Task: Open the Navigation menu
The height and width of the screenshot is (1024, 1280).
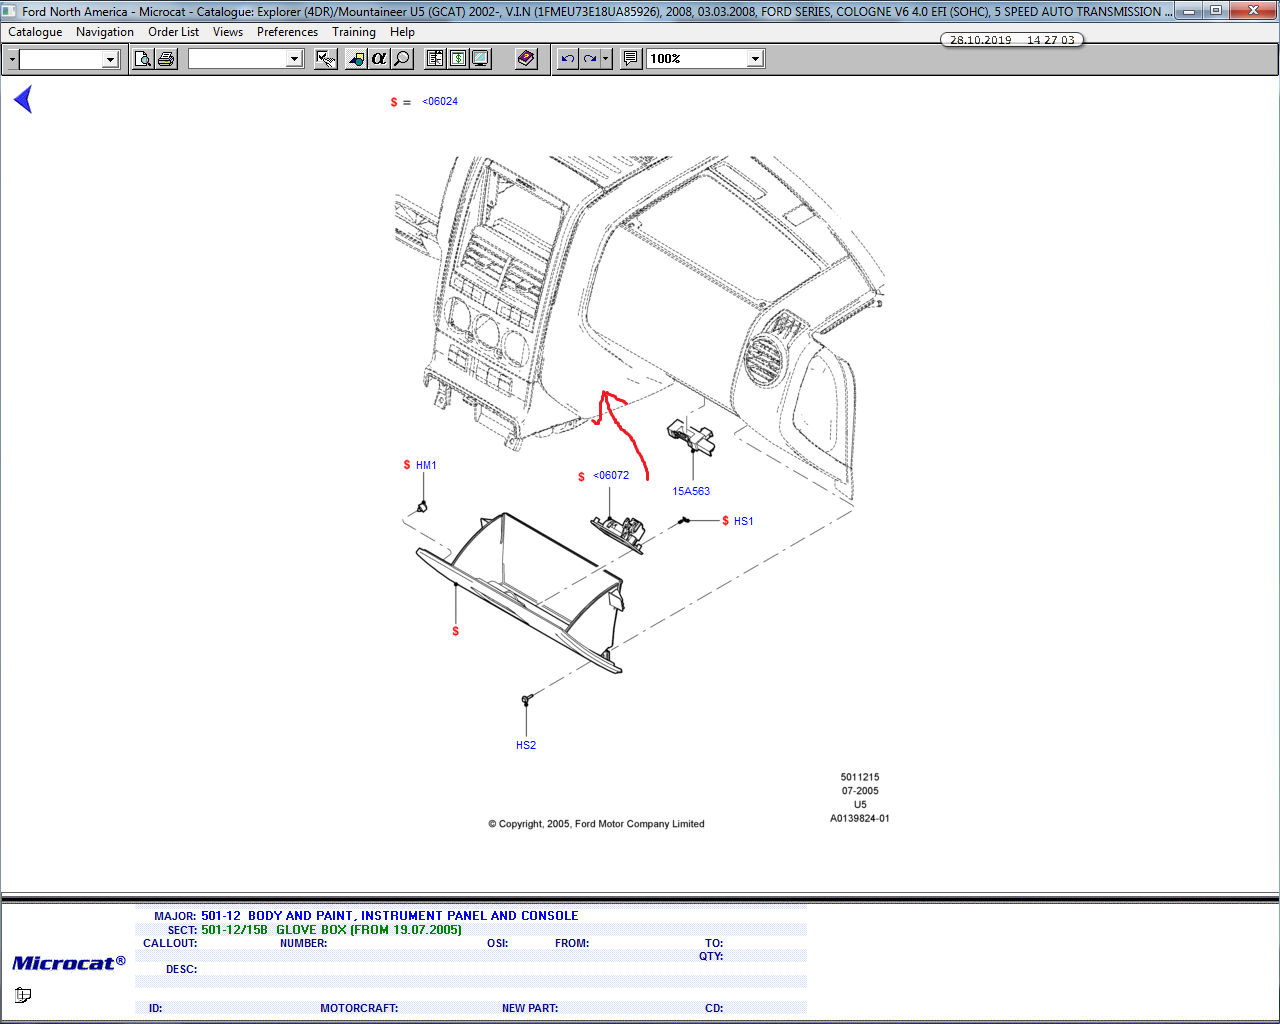Action: [105, 32]
